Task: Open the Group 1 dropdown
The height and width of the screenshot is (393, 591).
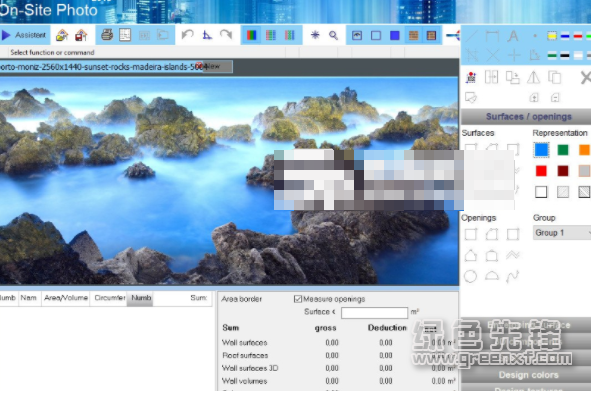Action: click(562, 233)
